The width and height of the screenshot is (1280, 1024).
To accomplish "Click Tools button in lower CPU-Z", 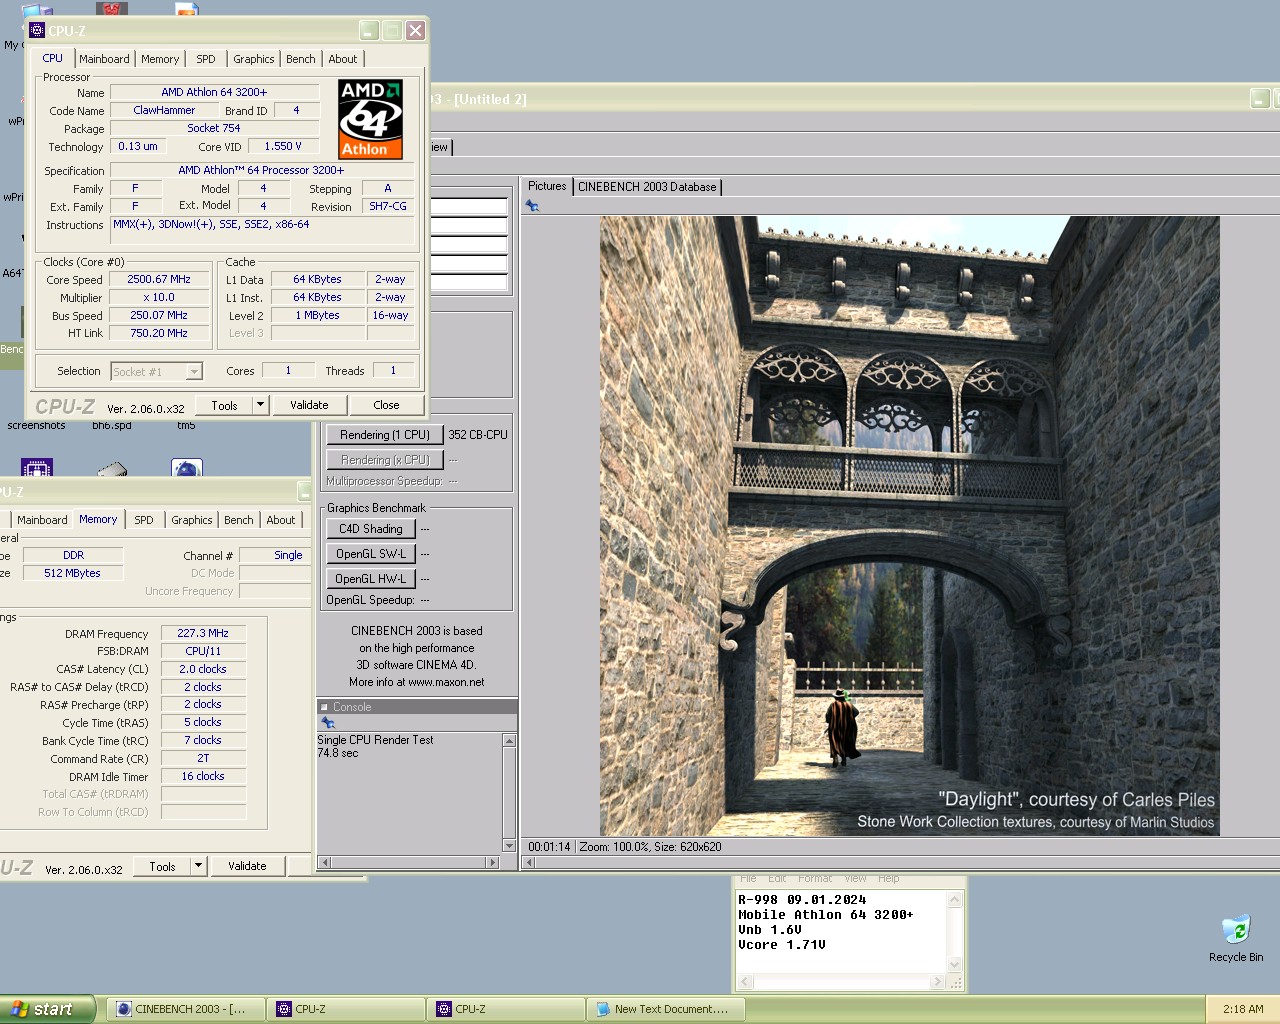I will pyautogui.click(x=162, y=866).
